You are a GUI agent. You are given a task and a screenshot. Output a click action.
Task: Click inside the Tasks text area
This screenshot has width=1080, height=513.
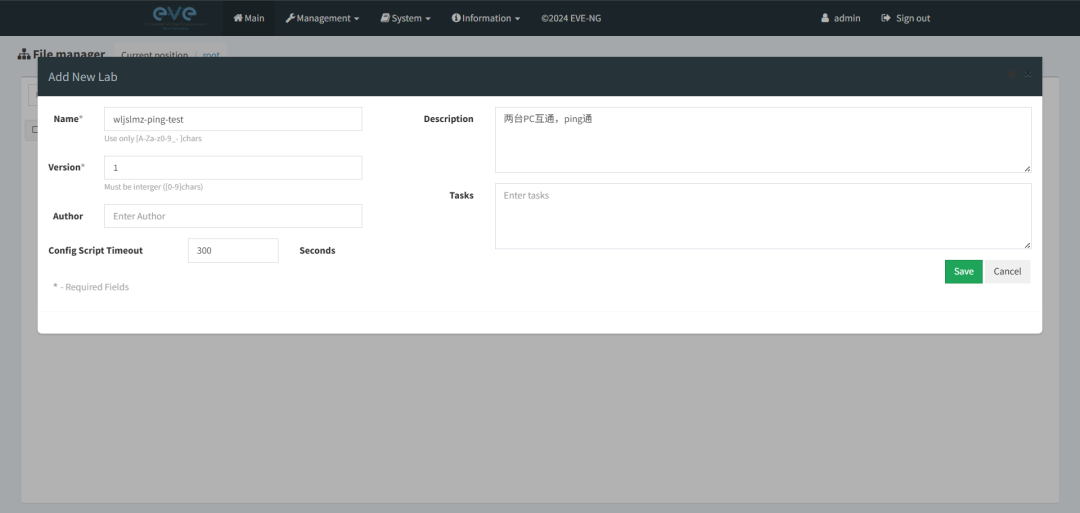(763, 216)
